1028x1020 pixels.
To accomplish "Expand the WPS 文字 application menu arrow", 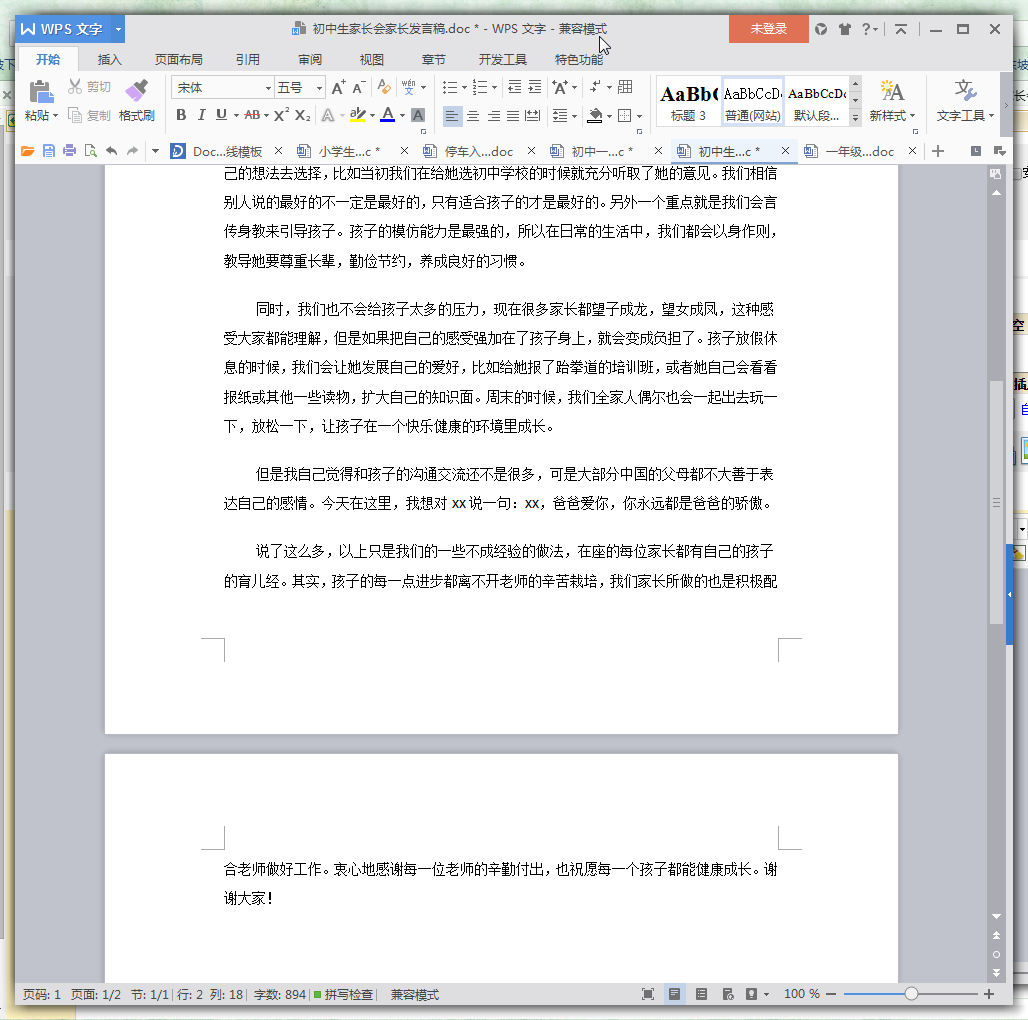I will coord(118,29).
